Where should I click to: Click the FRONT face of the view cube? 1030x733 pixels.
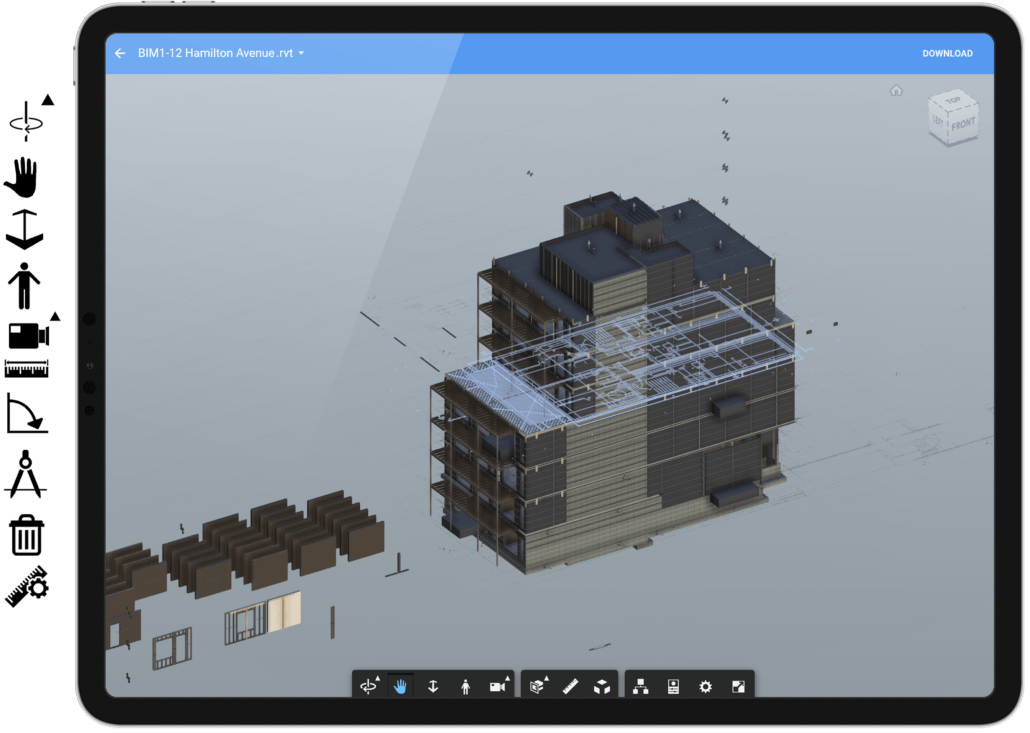click(x=963, y=124)
